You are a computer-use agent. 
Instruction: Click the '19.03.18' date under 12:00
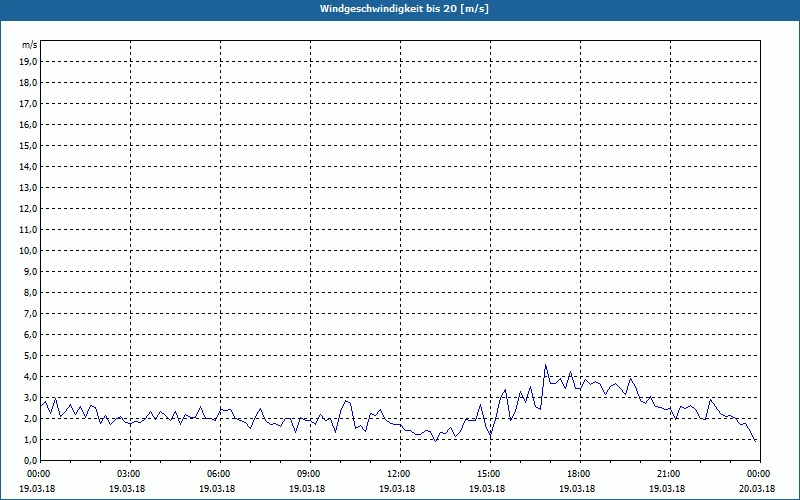[x=397, y=488]
